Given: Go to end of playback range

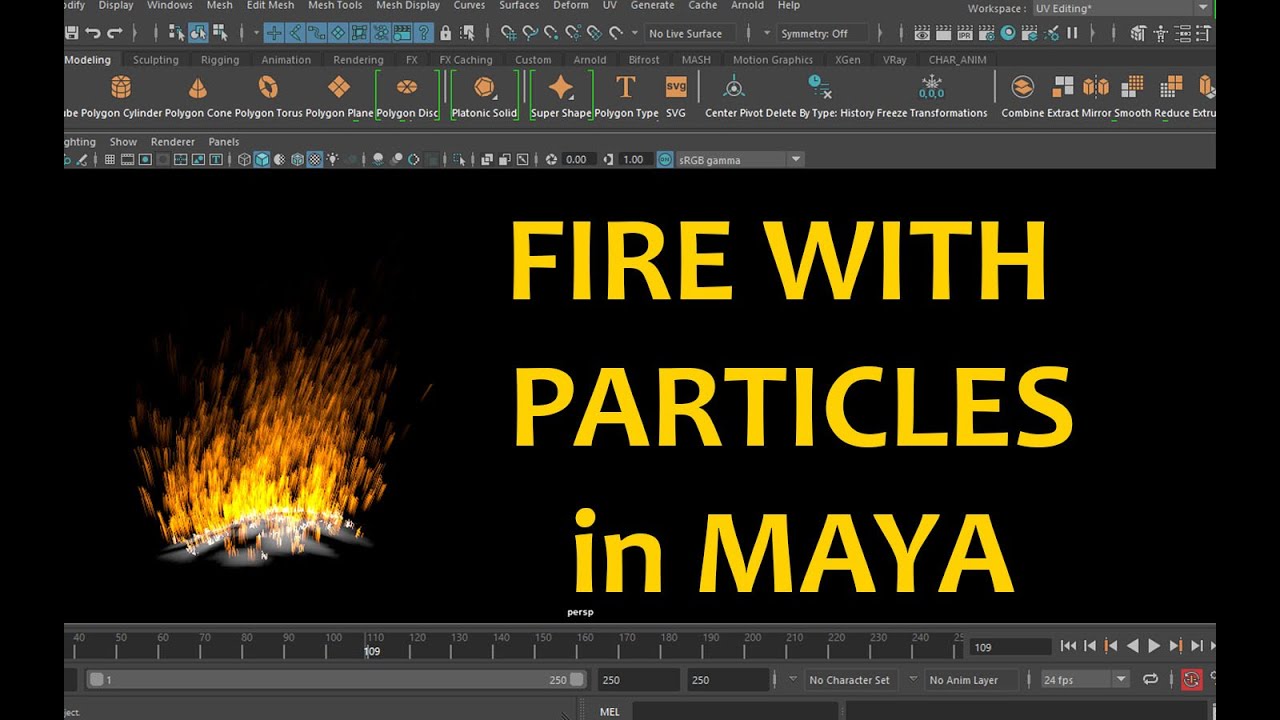Looking at the screenshot, I should (x=1213, y=646).
